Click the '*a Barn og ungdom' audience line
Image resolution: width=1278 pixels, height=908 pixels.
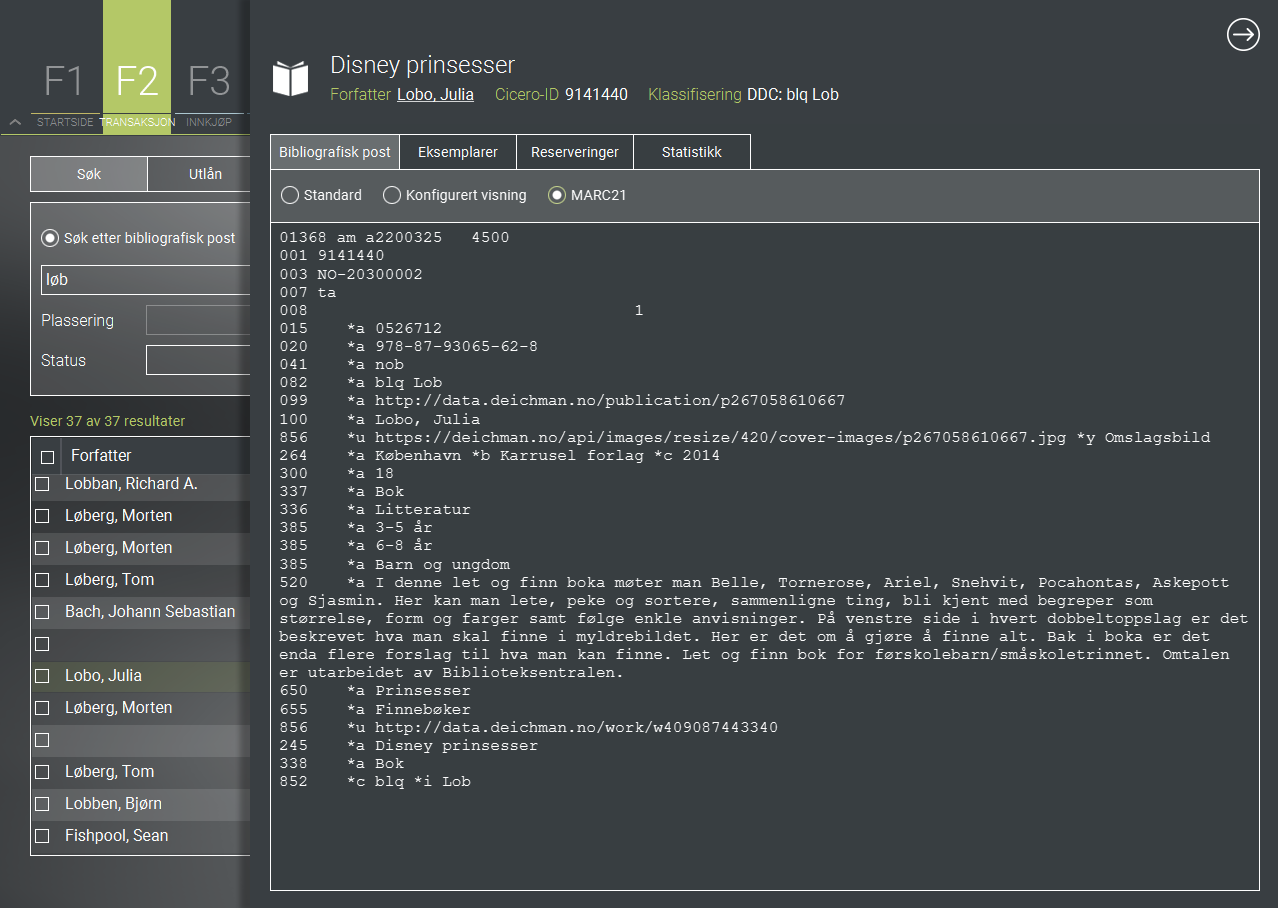[x=428, y=565]
